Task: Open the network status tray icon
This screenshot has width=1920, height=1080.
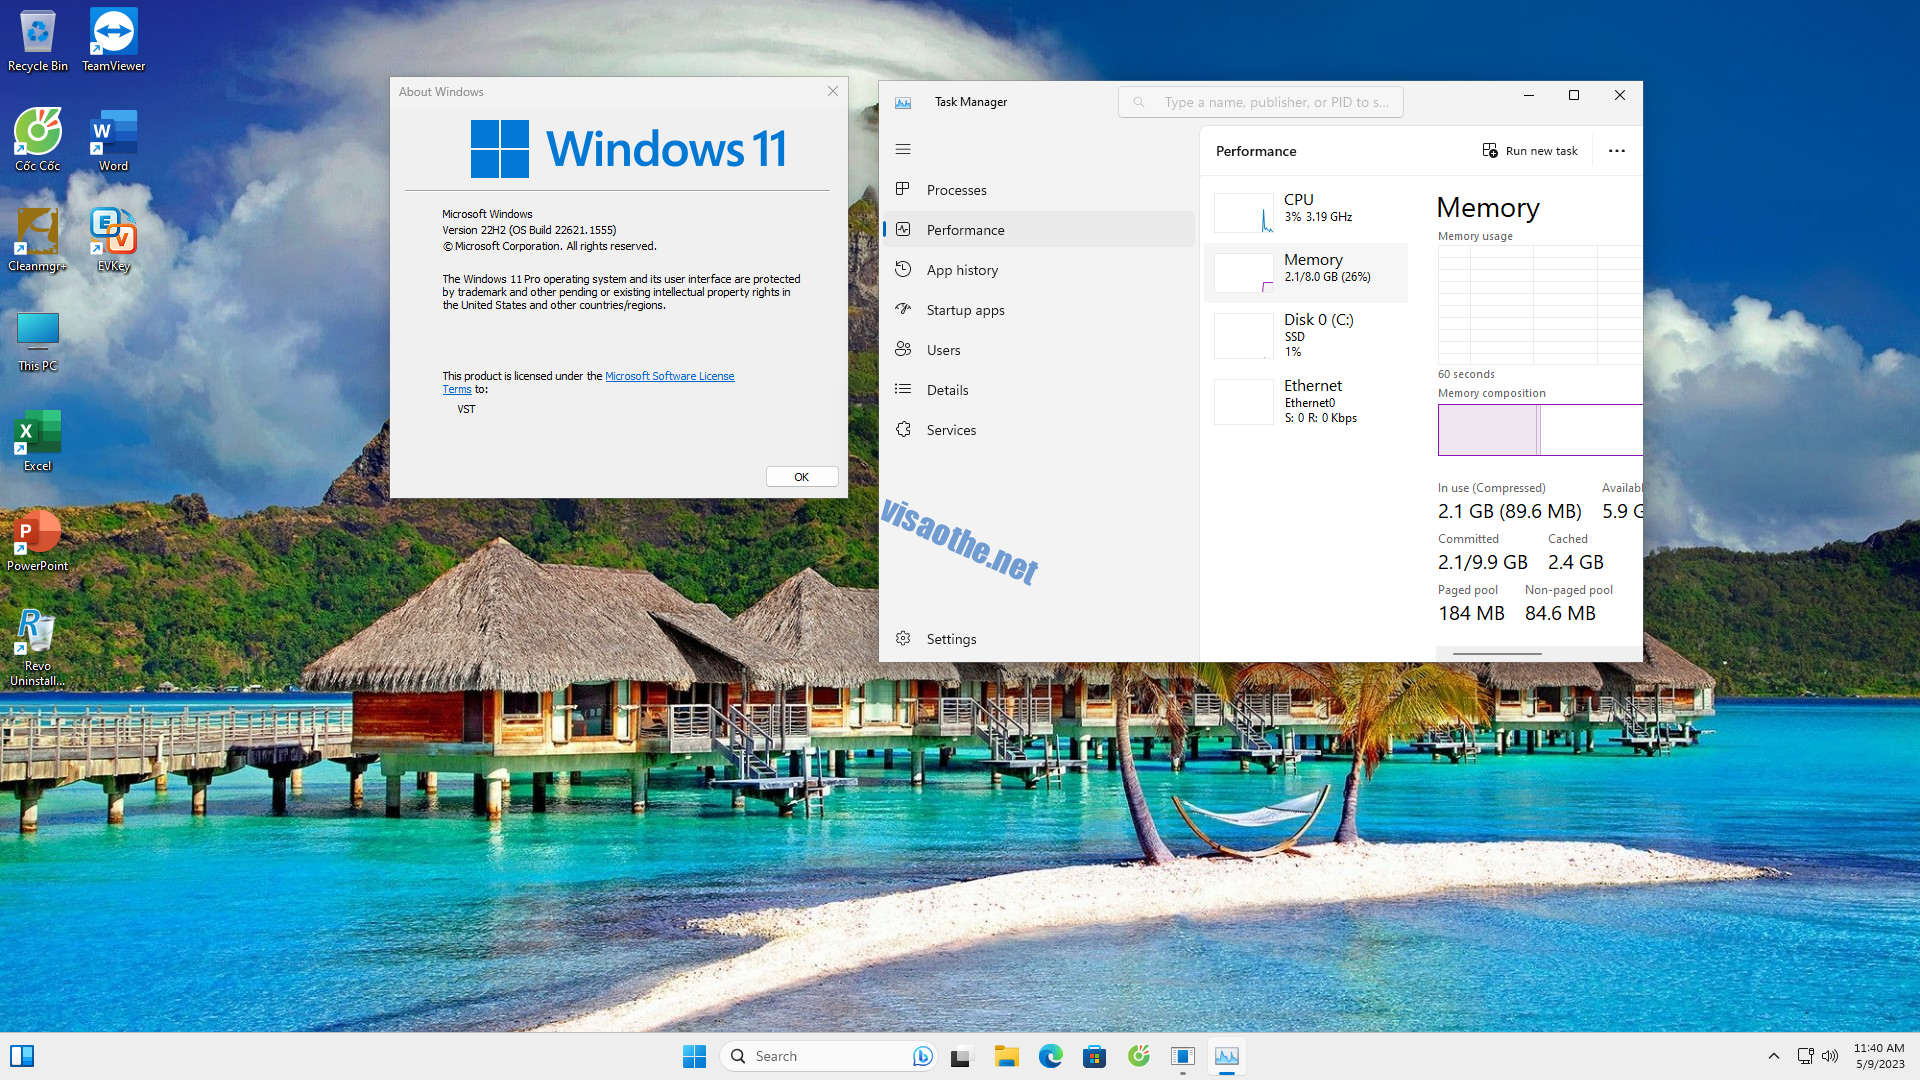Action: (x=1805, y=1056)
